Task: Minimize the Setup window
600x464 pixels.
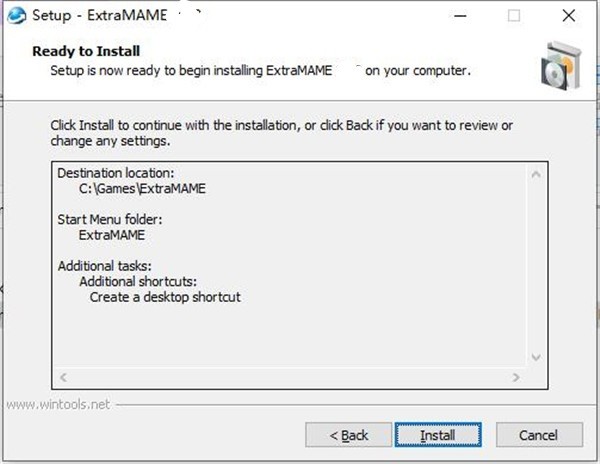Action: [460, 16]
